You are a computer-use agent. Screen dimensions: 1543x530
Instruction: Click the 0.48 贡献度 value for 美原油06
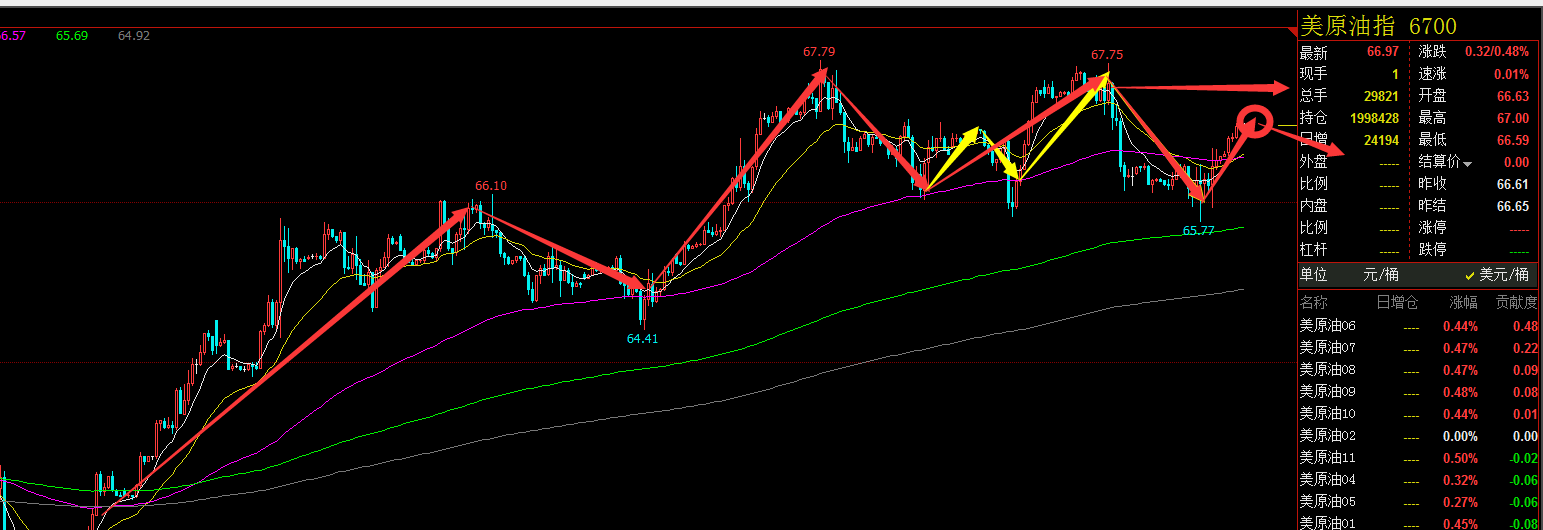point(1525,326)
